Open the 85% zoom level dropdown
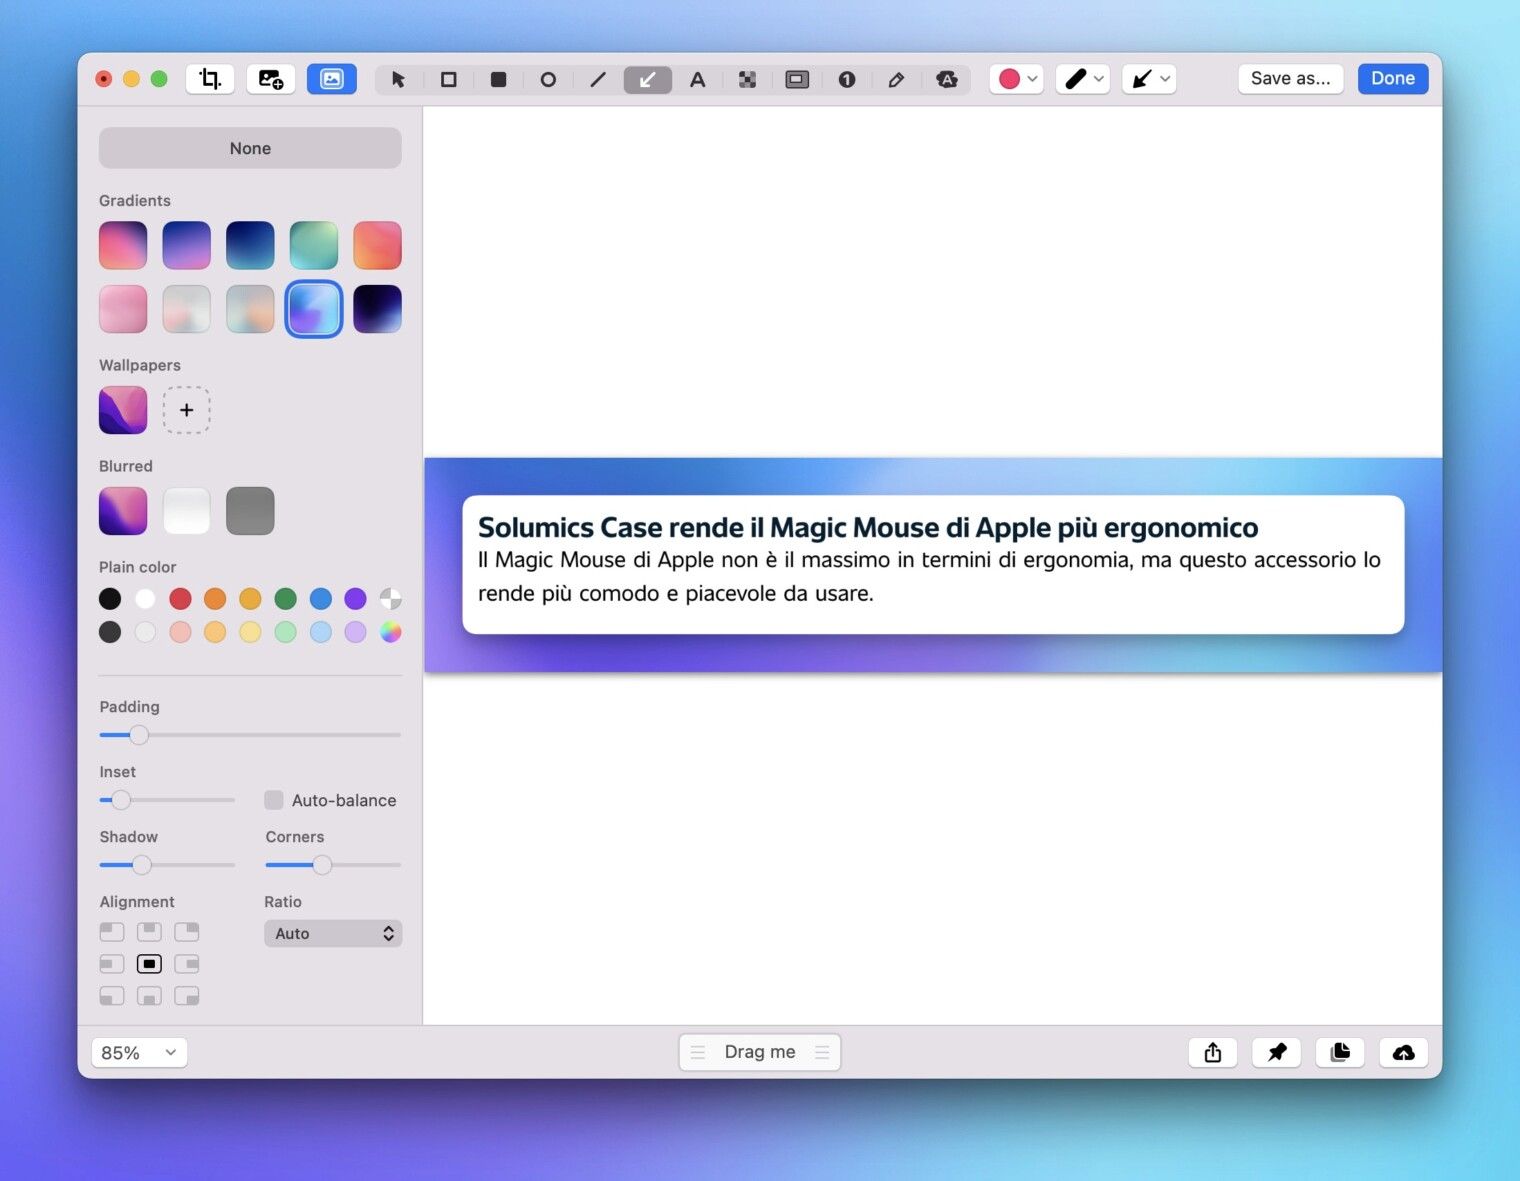Viewport: 1520px width, 1181px height. (x=139, y=1053)
